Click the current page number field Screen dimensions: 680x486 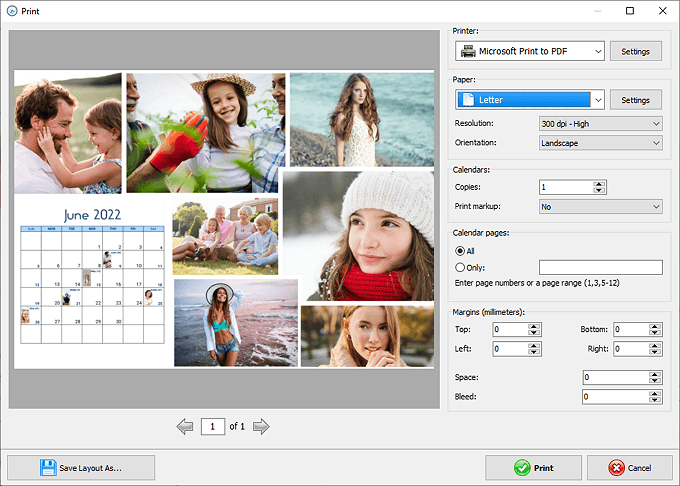coord(212,427)
